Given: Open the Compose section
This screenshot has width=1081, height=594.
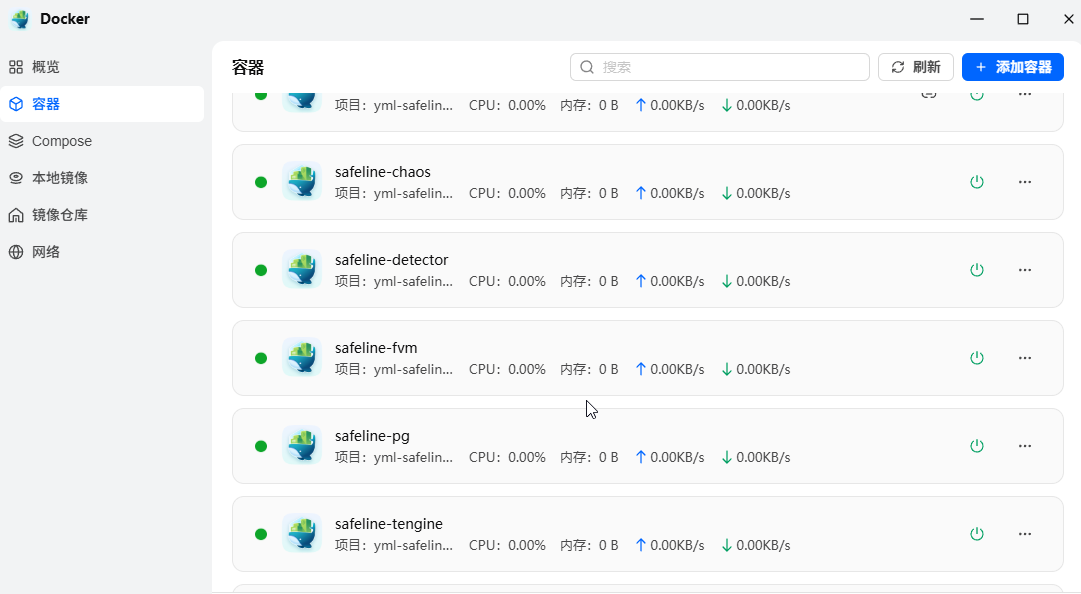Looking at the screenshot, I should click(x=102, y=141).
